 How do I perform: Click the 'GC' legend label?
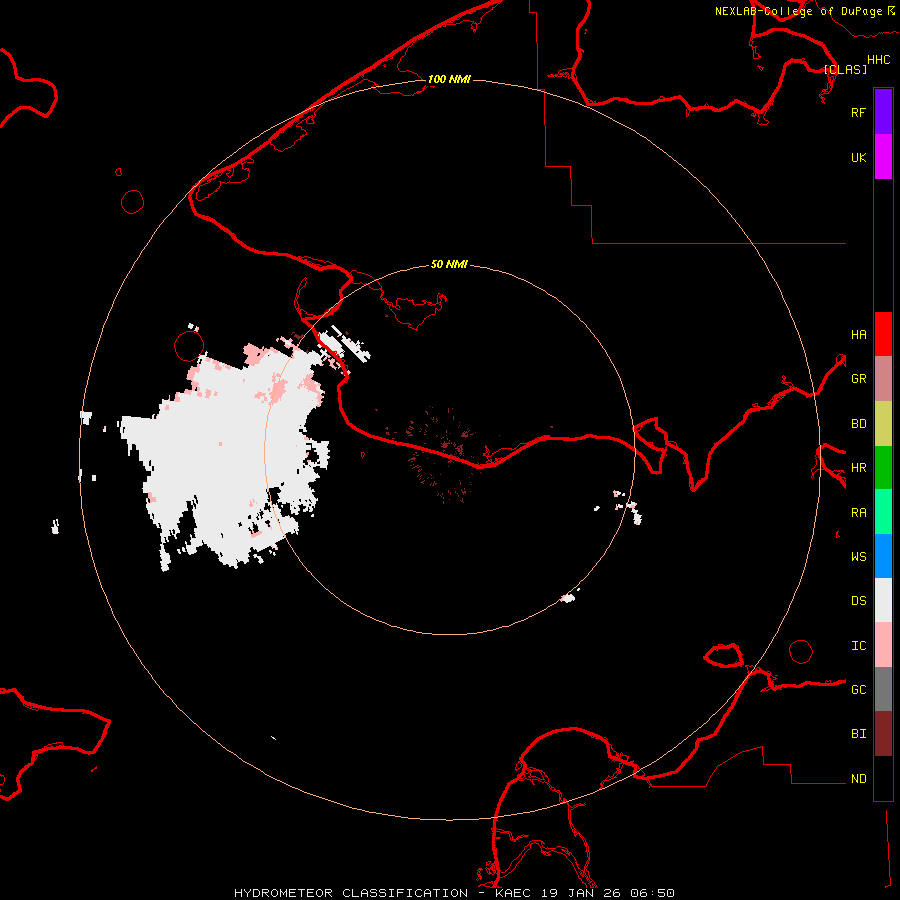point(858,690)
